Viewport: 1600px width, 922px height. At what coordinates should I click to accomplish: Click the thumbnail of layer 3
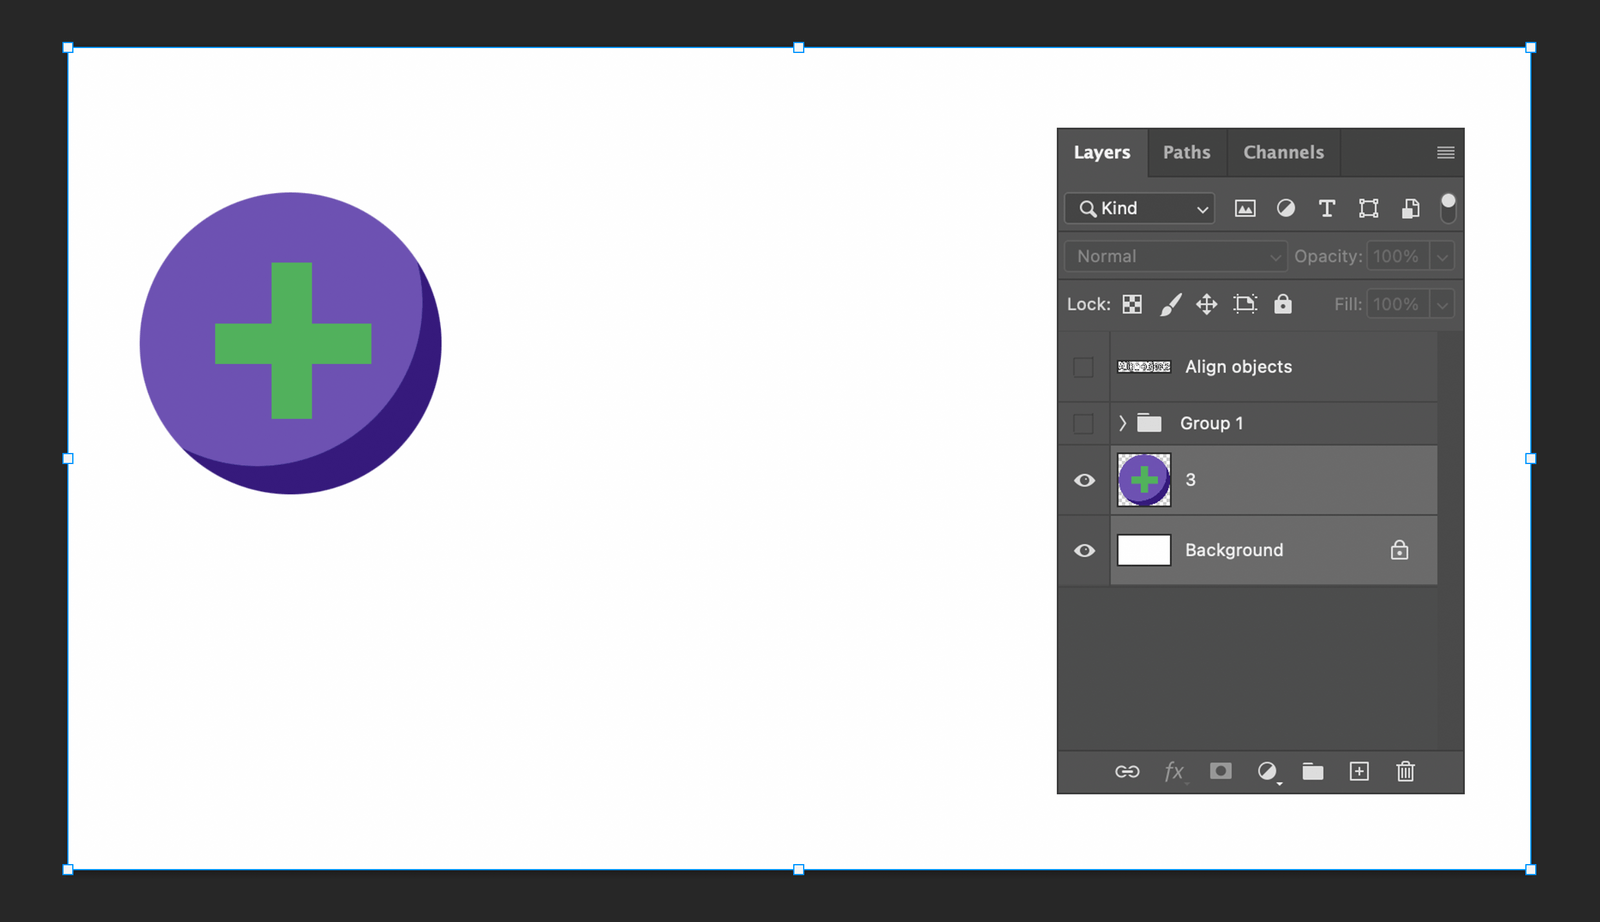1143,480
